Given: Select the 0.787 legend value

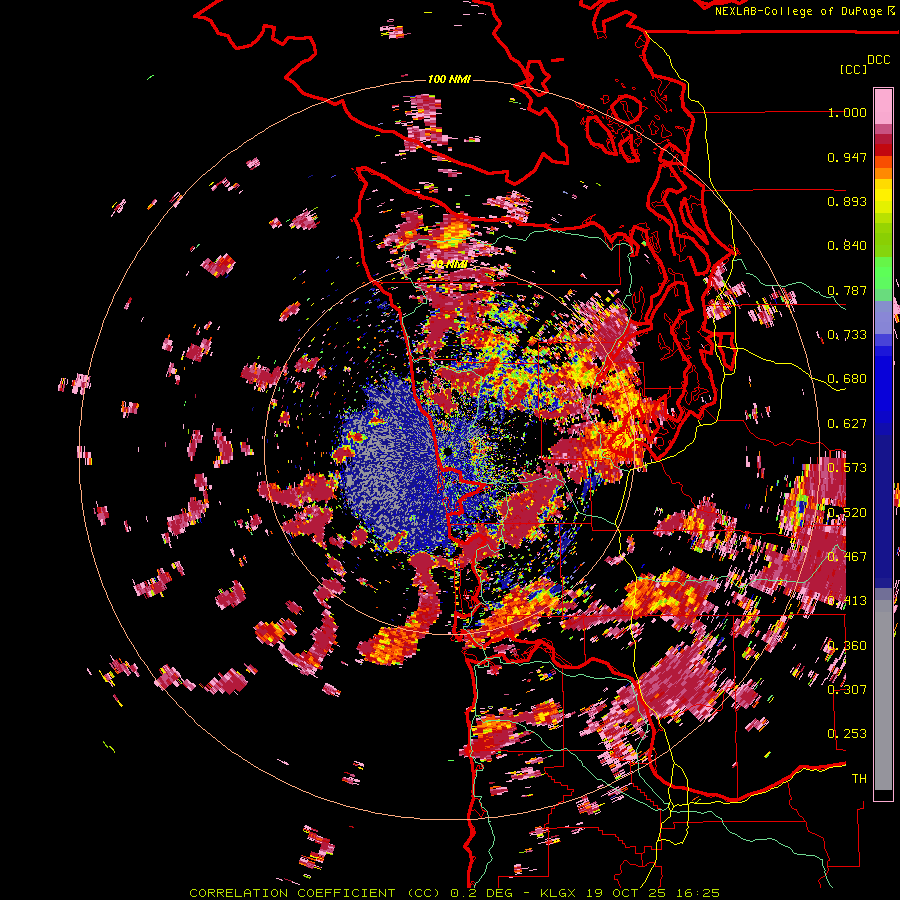Looking at the screenshot, I should click(x=847, y=290).
